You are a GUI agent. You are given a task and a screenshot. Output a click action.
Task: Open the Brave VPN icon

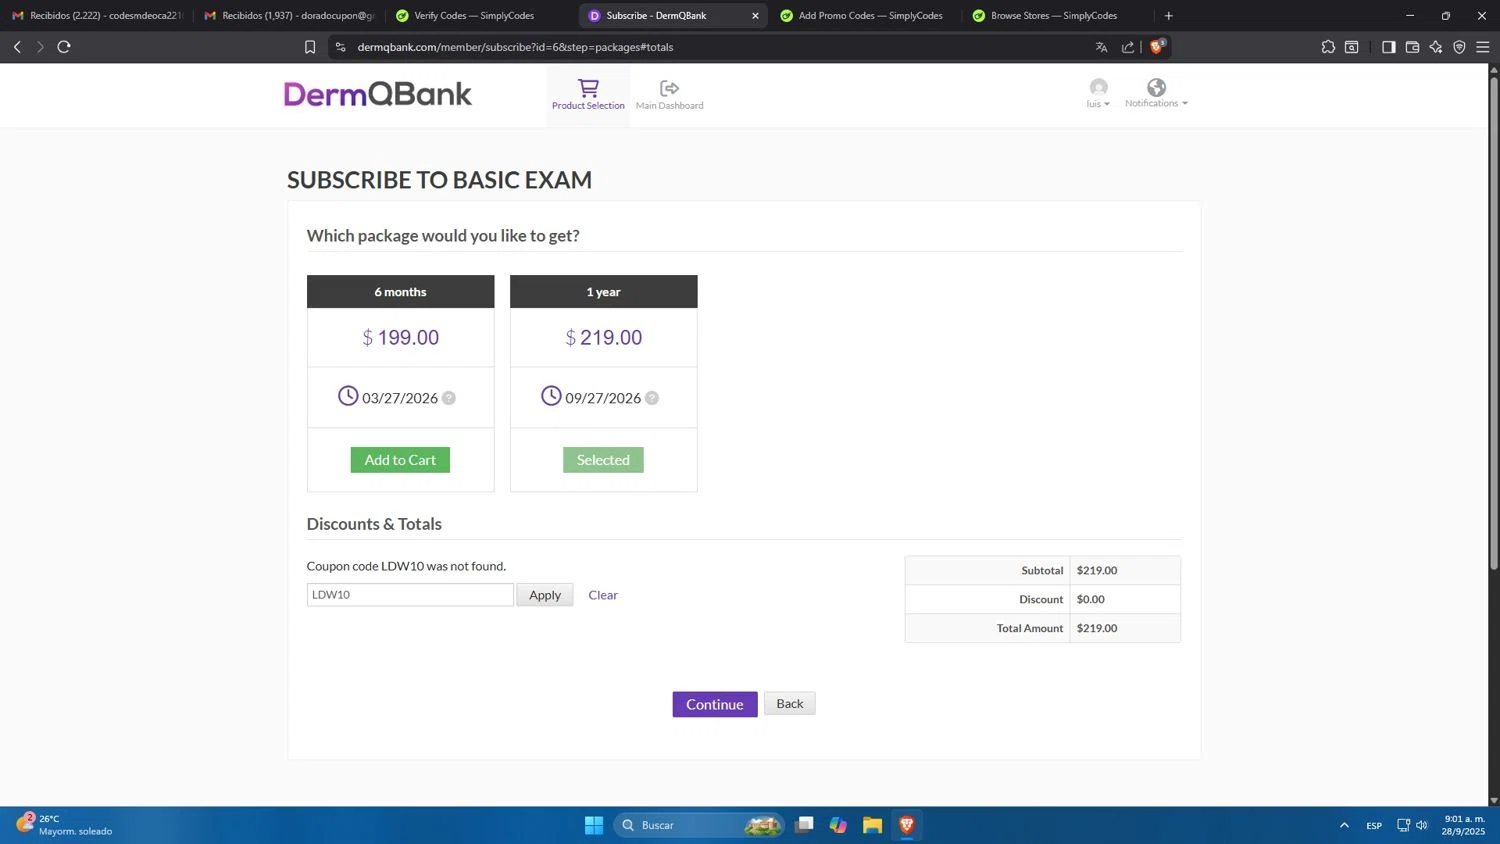tap(1459, 47)
